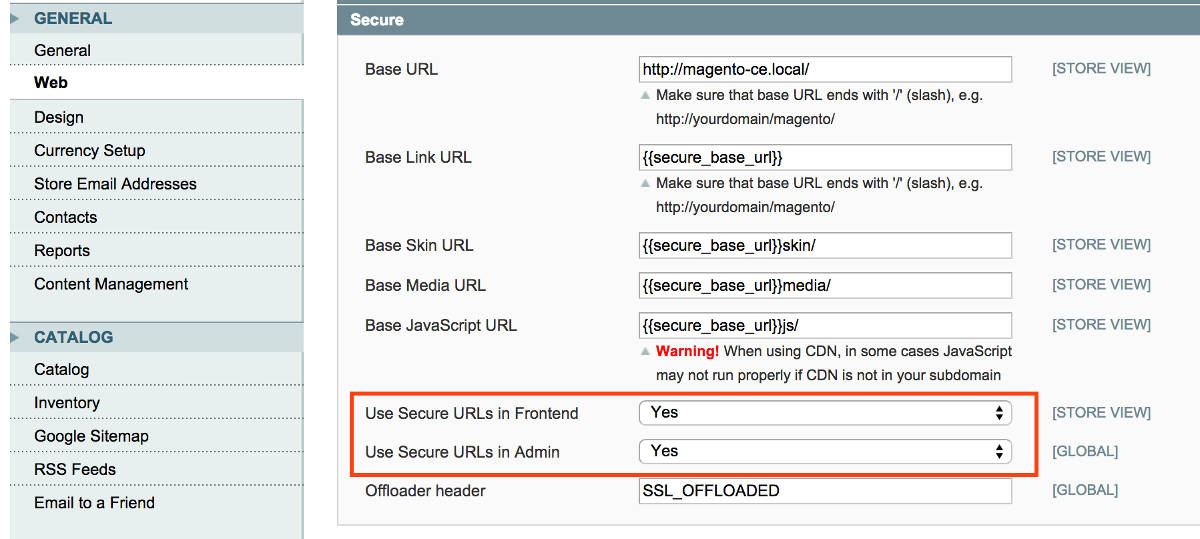
Task: Click the Offloader header input field
Action: click(x=825, y=491)
